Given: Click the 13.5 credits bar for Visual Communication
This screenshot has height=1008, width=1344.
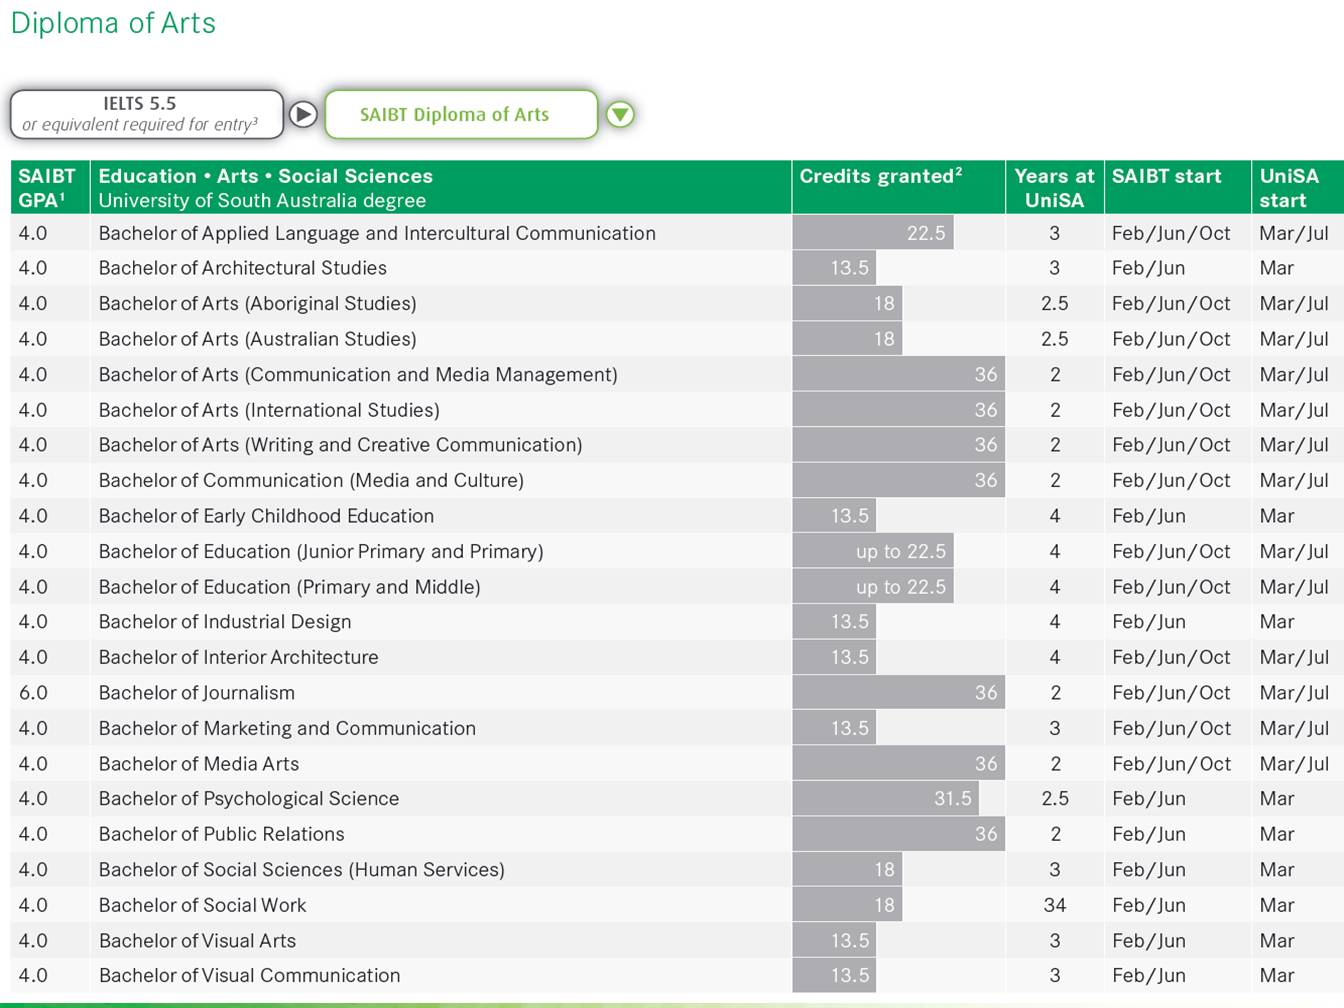Looking at the screenshot, I should coord(834,976).
